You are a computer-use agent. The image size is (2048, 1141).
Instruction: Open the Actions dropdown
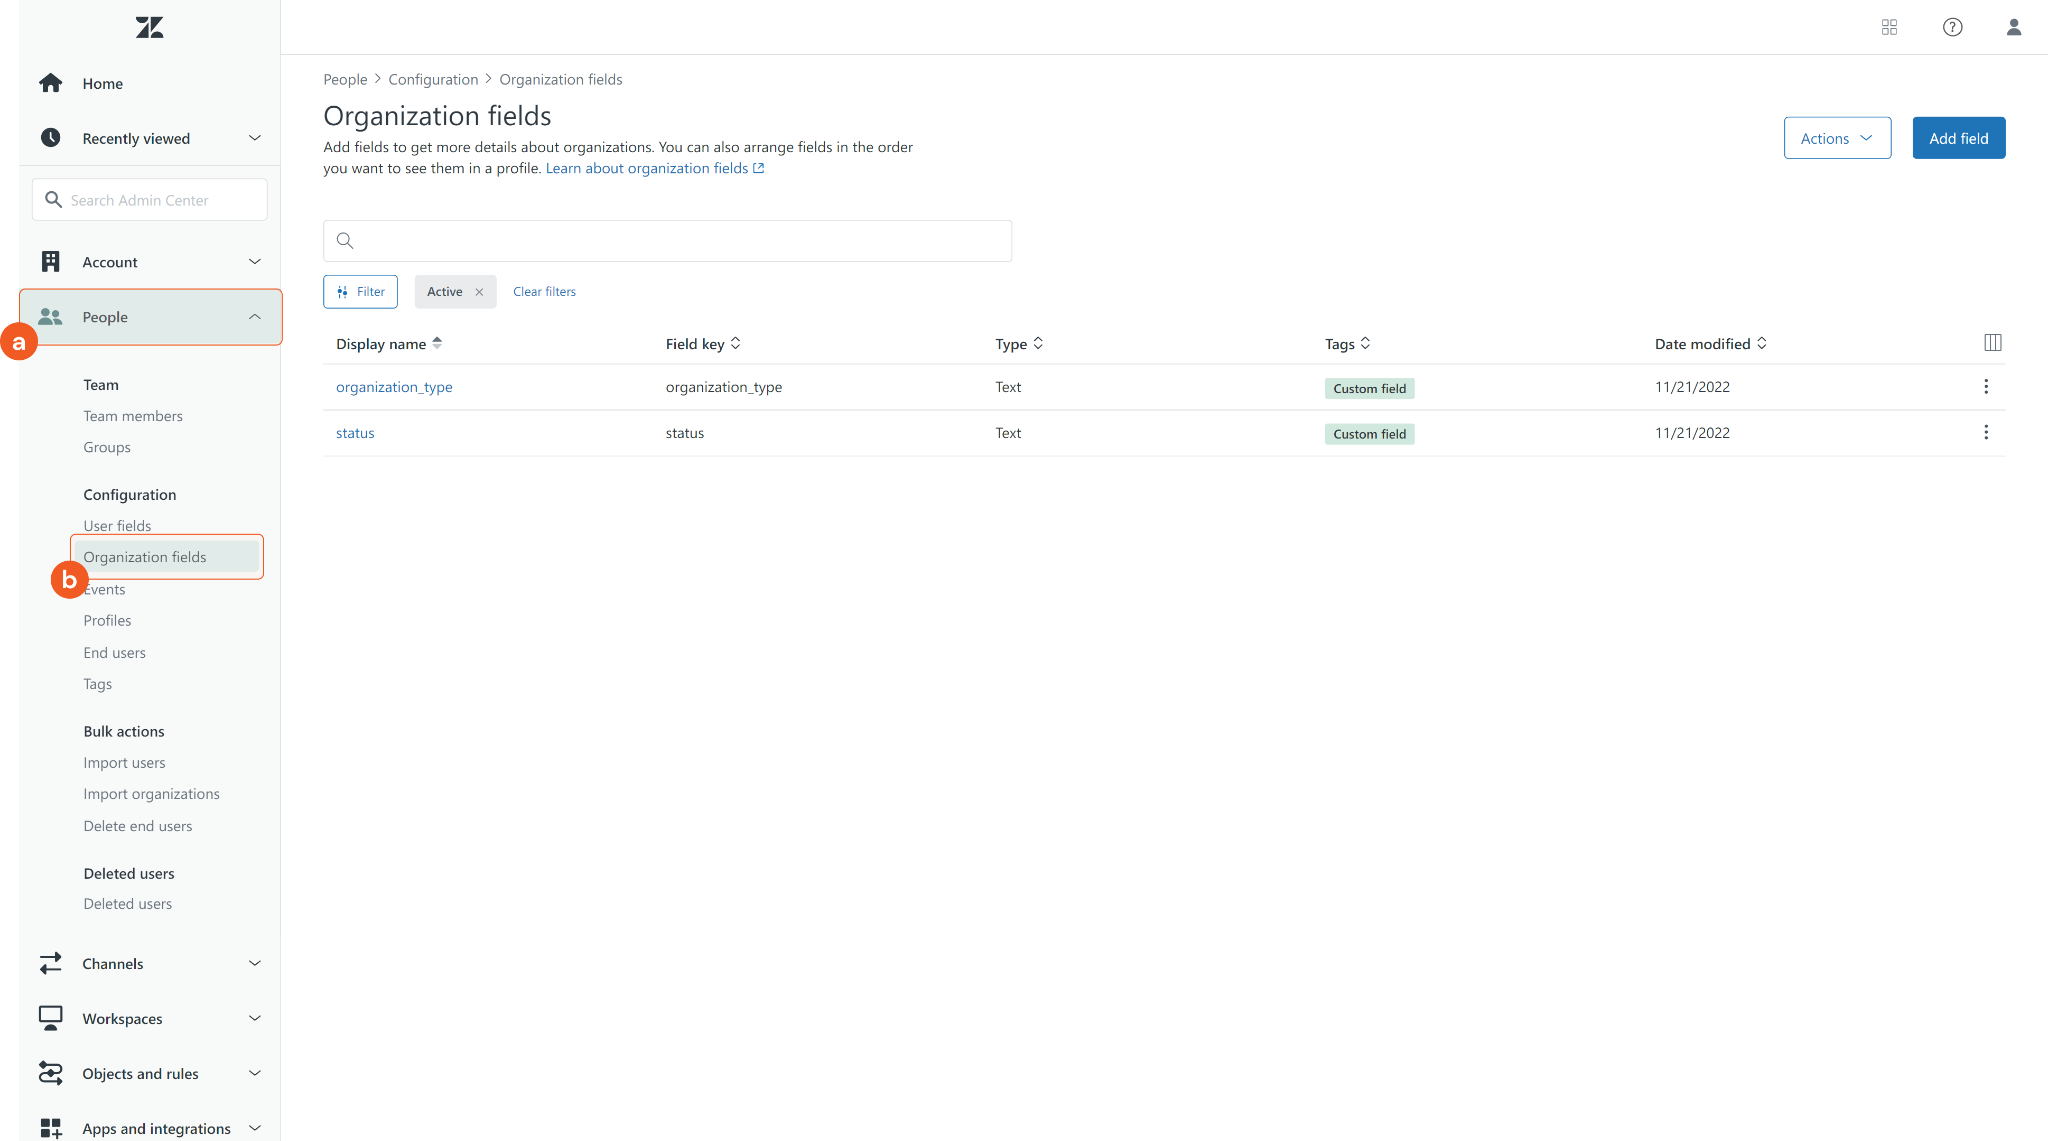1836,138
